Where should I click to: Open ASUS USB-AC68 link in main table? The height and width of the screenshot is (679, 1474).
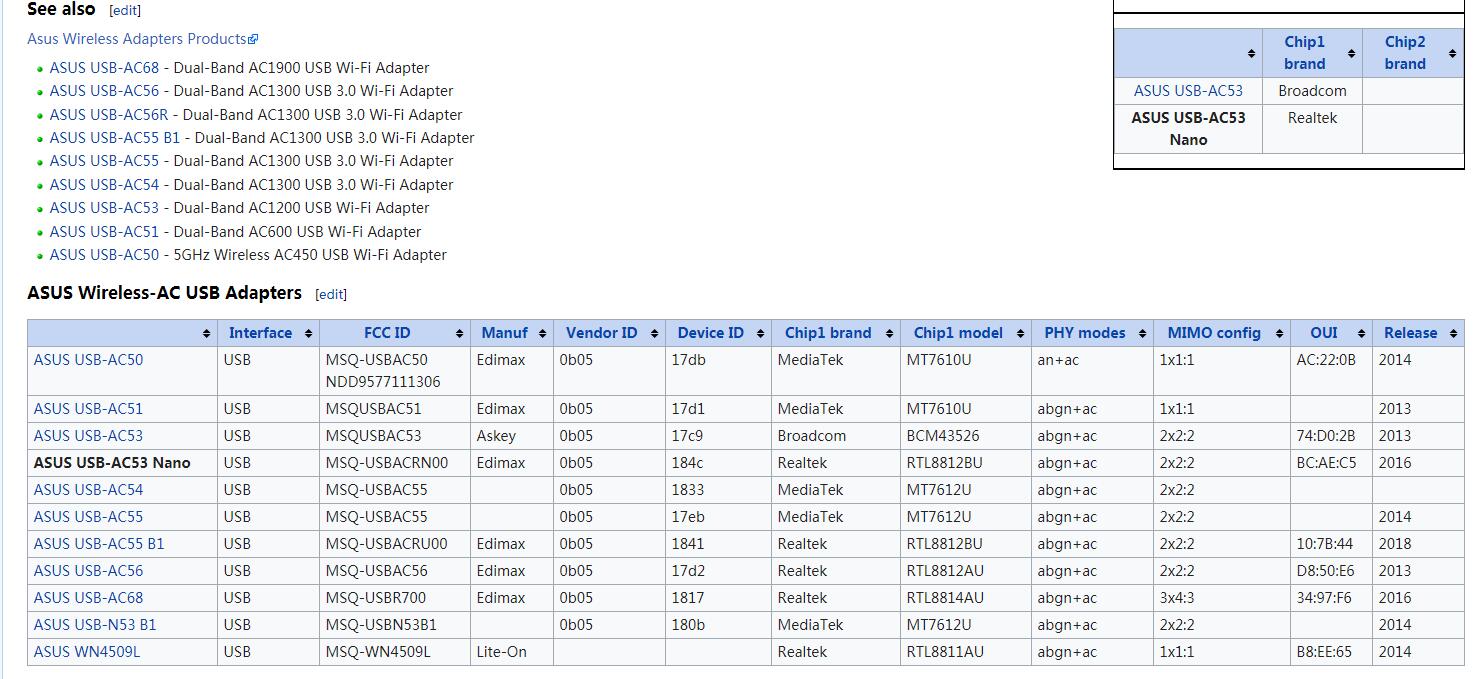point(88,598)
